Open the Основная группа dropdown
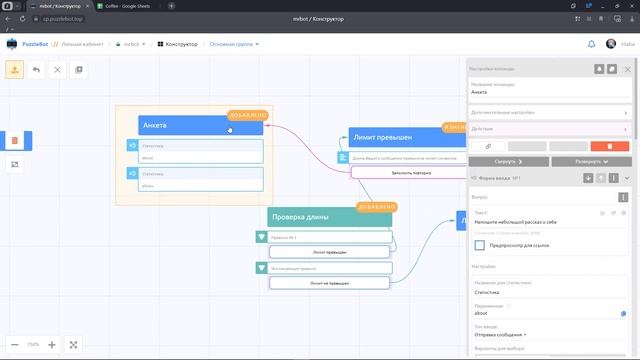This screenshot has width=640, height=360. 234,44
